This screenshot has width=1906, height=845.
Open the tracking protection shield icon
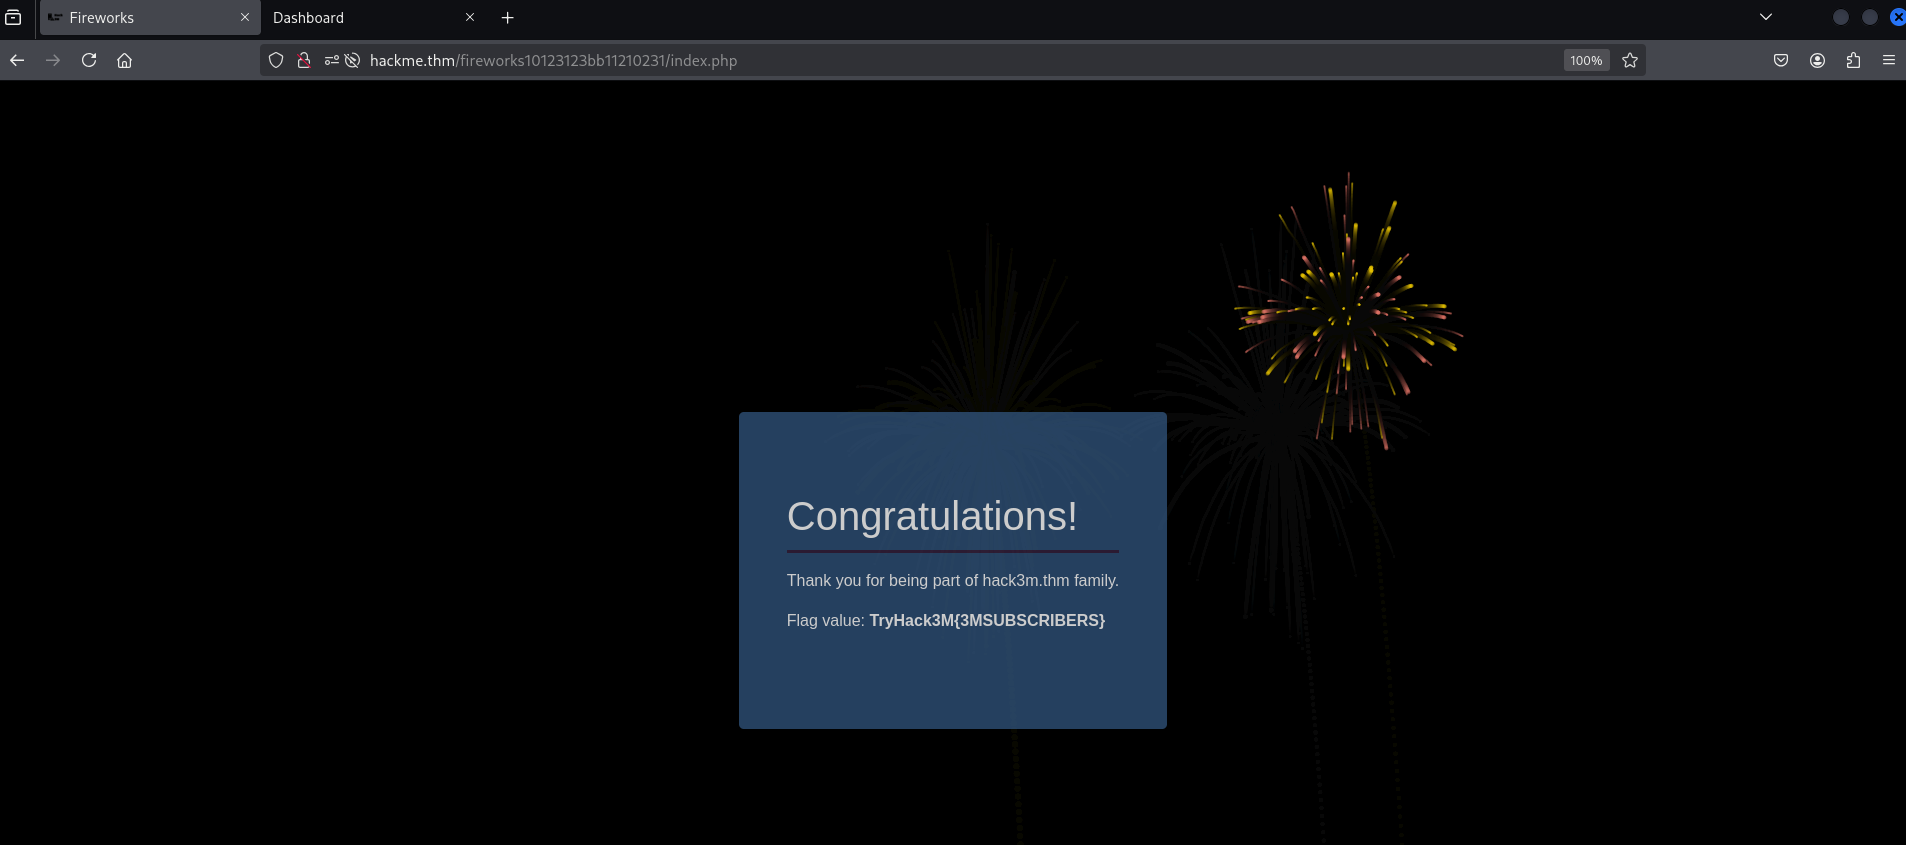[277, 60]
